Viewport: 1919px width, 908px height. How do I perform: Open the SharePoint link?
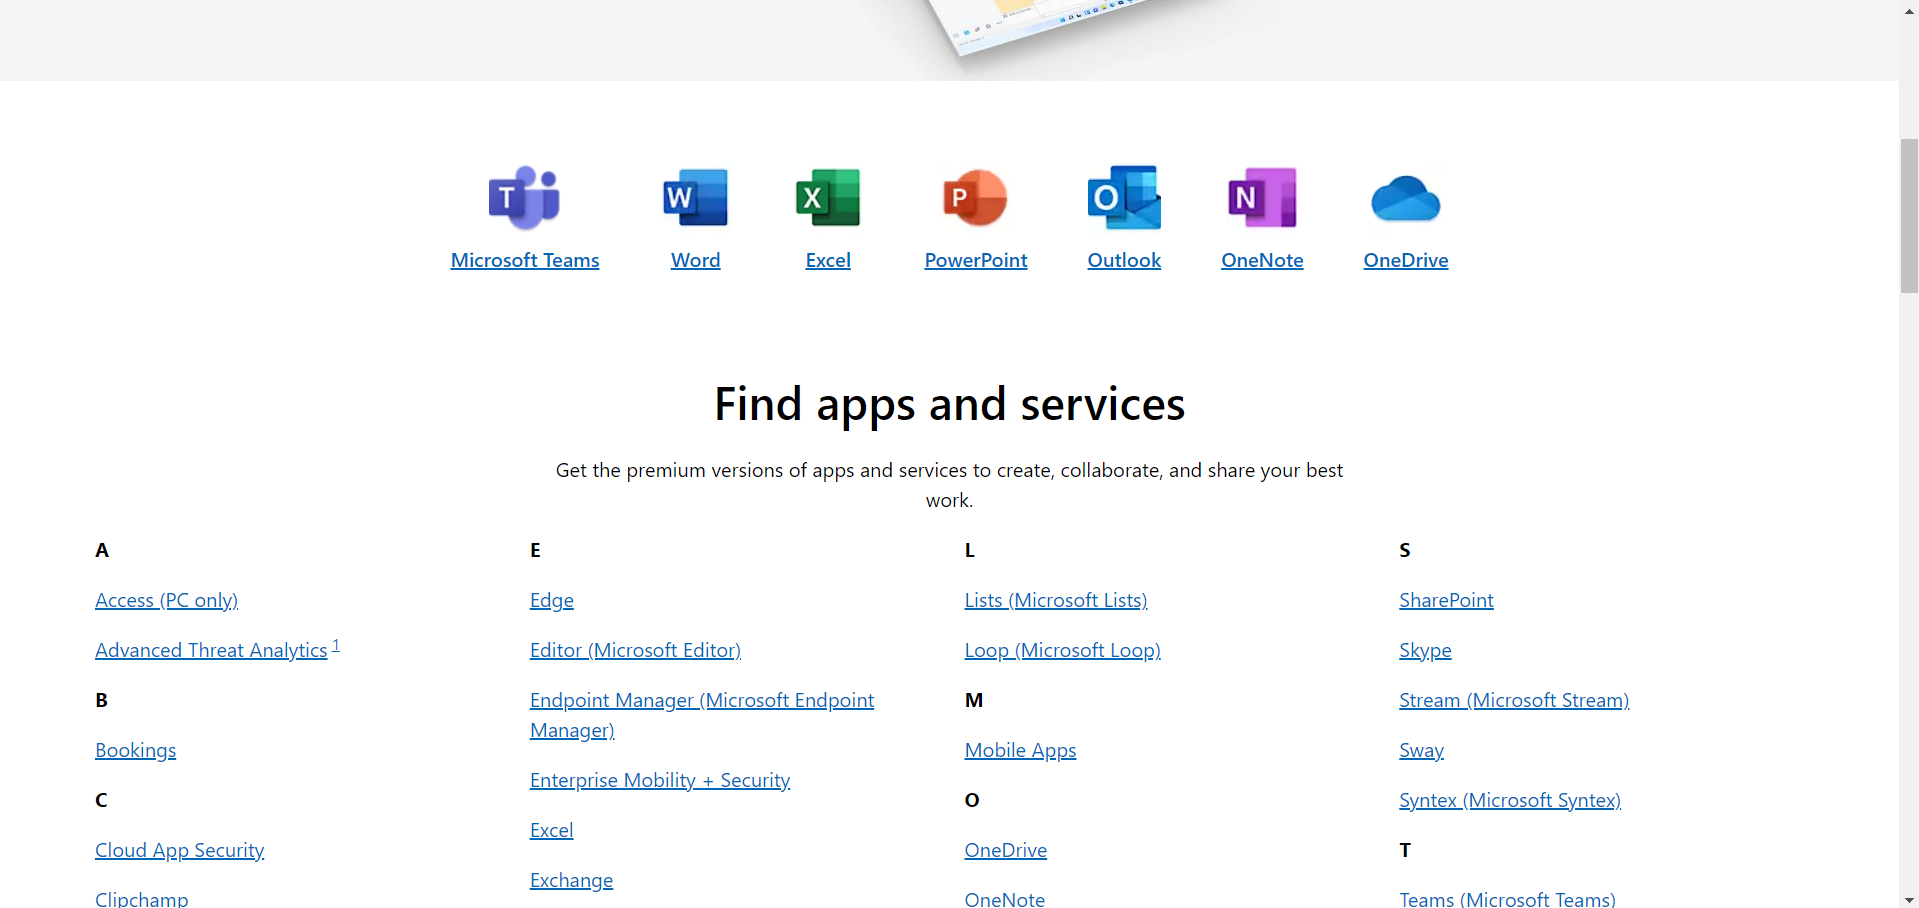pyautogui.click(x=1446, y=600)
